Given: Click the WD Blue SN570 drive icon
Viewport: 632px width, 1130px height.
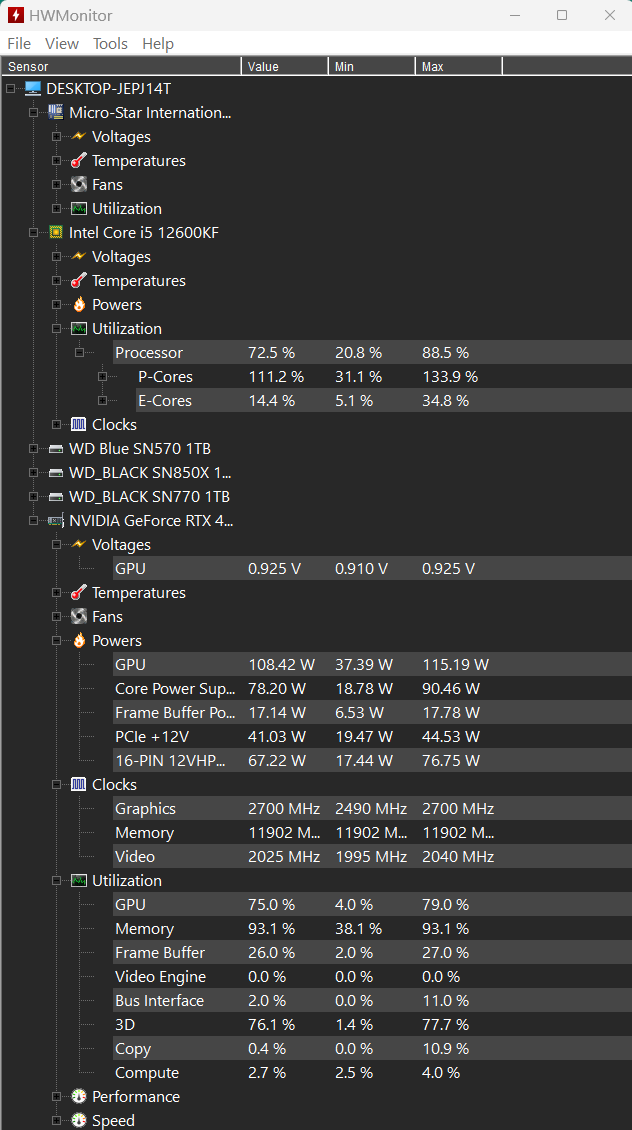Looking at the screenshot, I should (x=55, y=449).
